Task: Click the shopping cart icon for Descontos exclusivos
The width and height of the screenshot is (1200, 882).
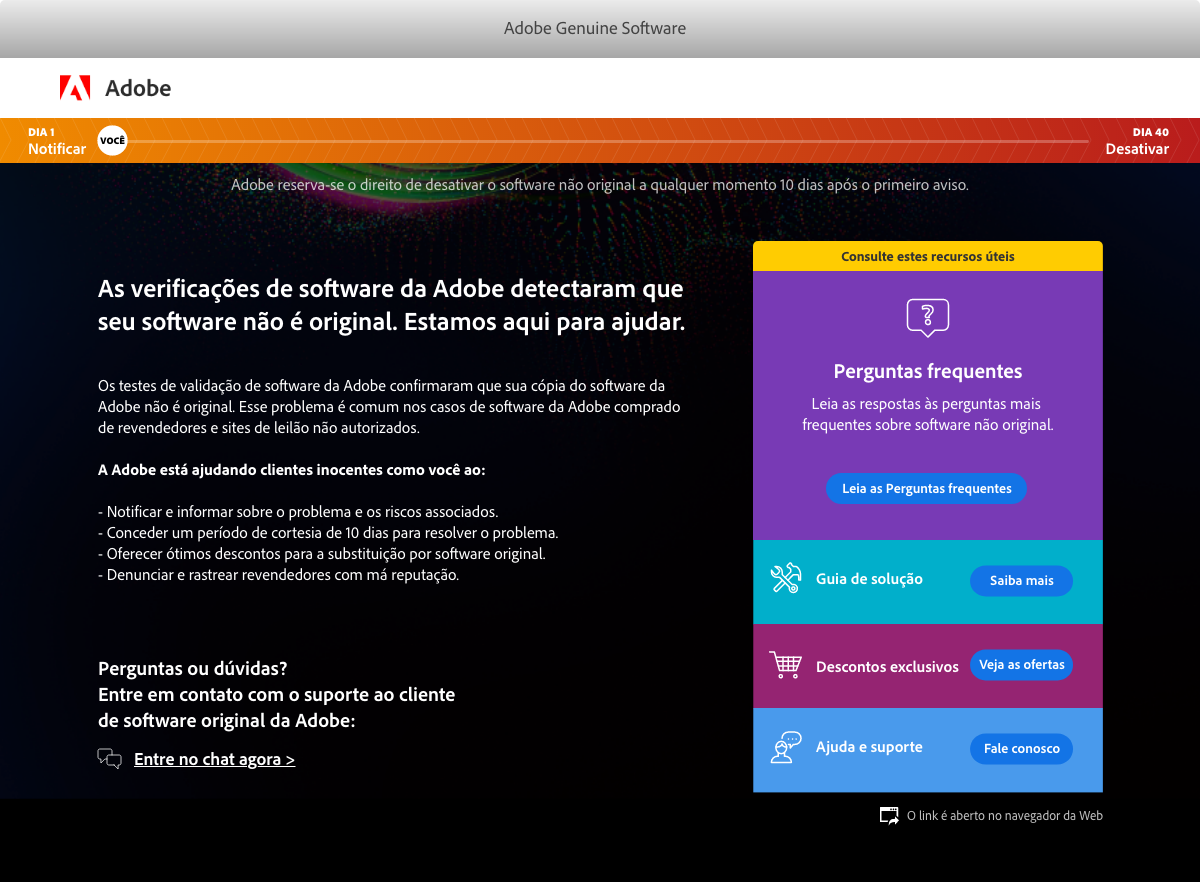Action: tap(786, 665)
